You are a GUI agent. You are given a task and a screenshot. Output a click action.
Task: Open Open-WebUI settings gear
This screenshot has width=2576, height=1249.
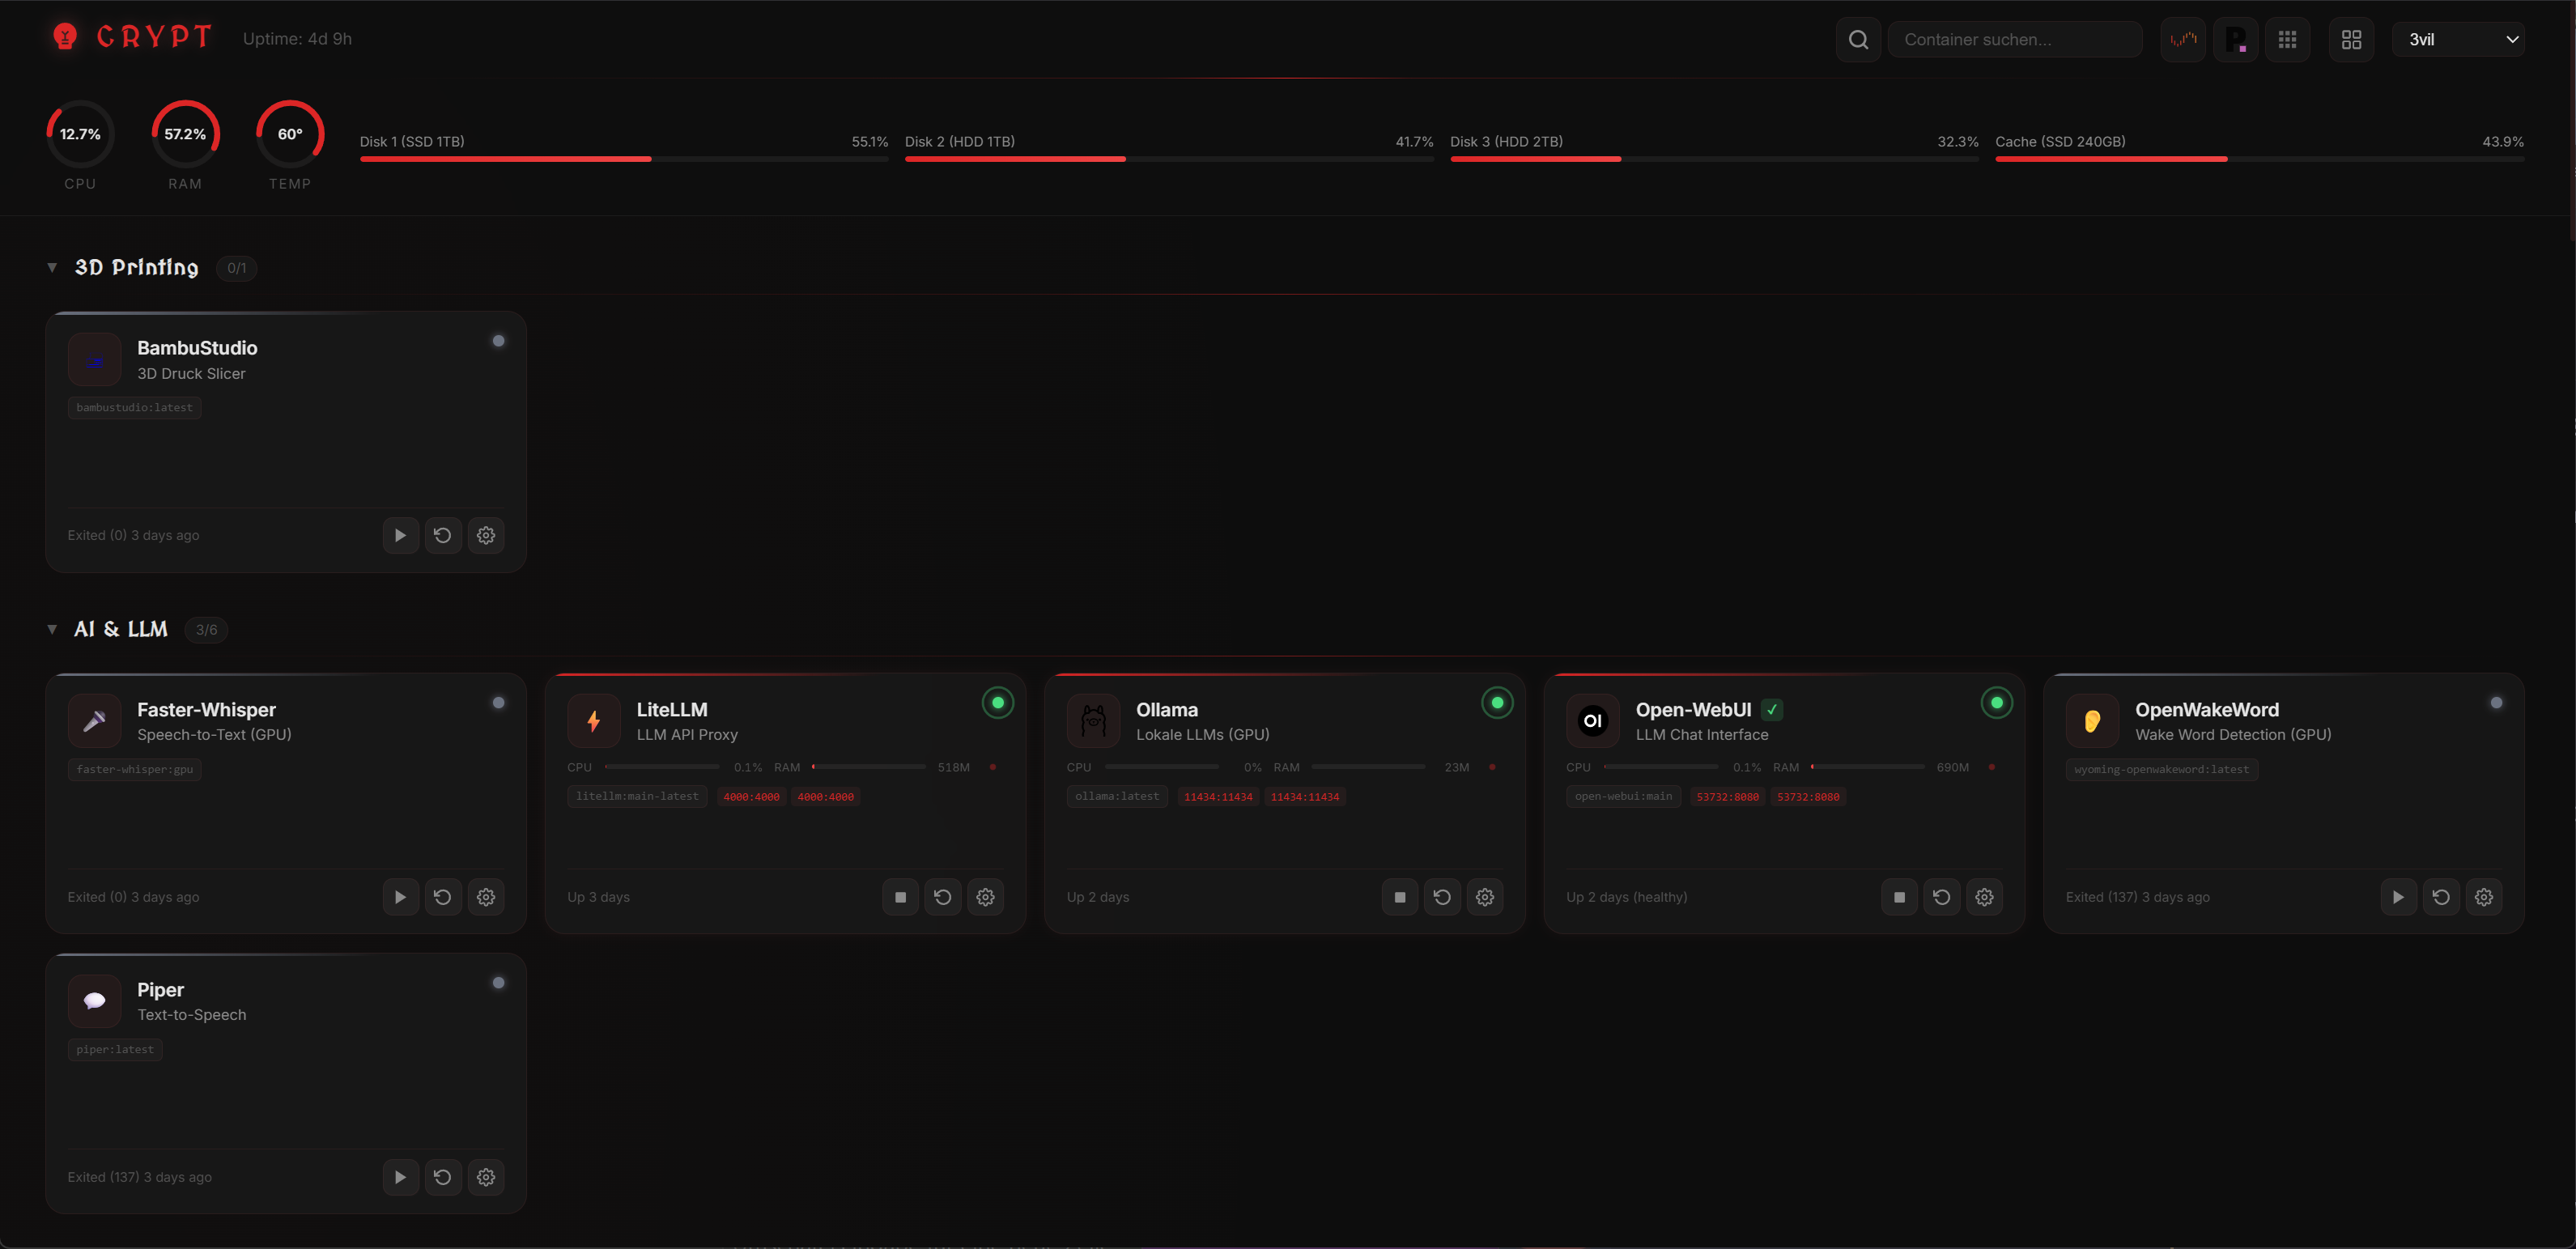(1985, 897)
